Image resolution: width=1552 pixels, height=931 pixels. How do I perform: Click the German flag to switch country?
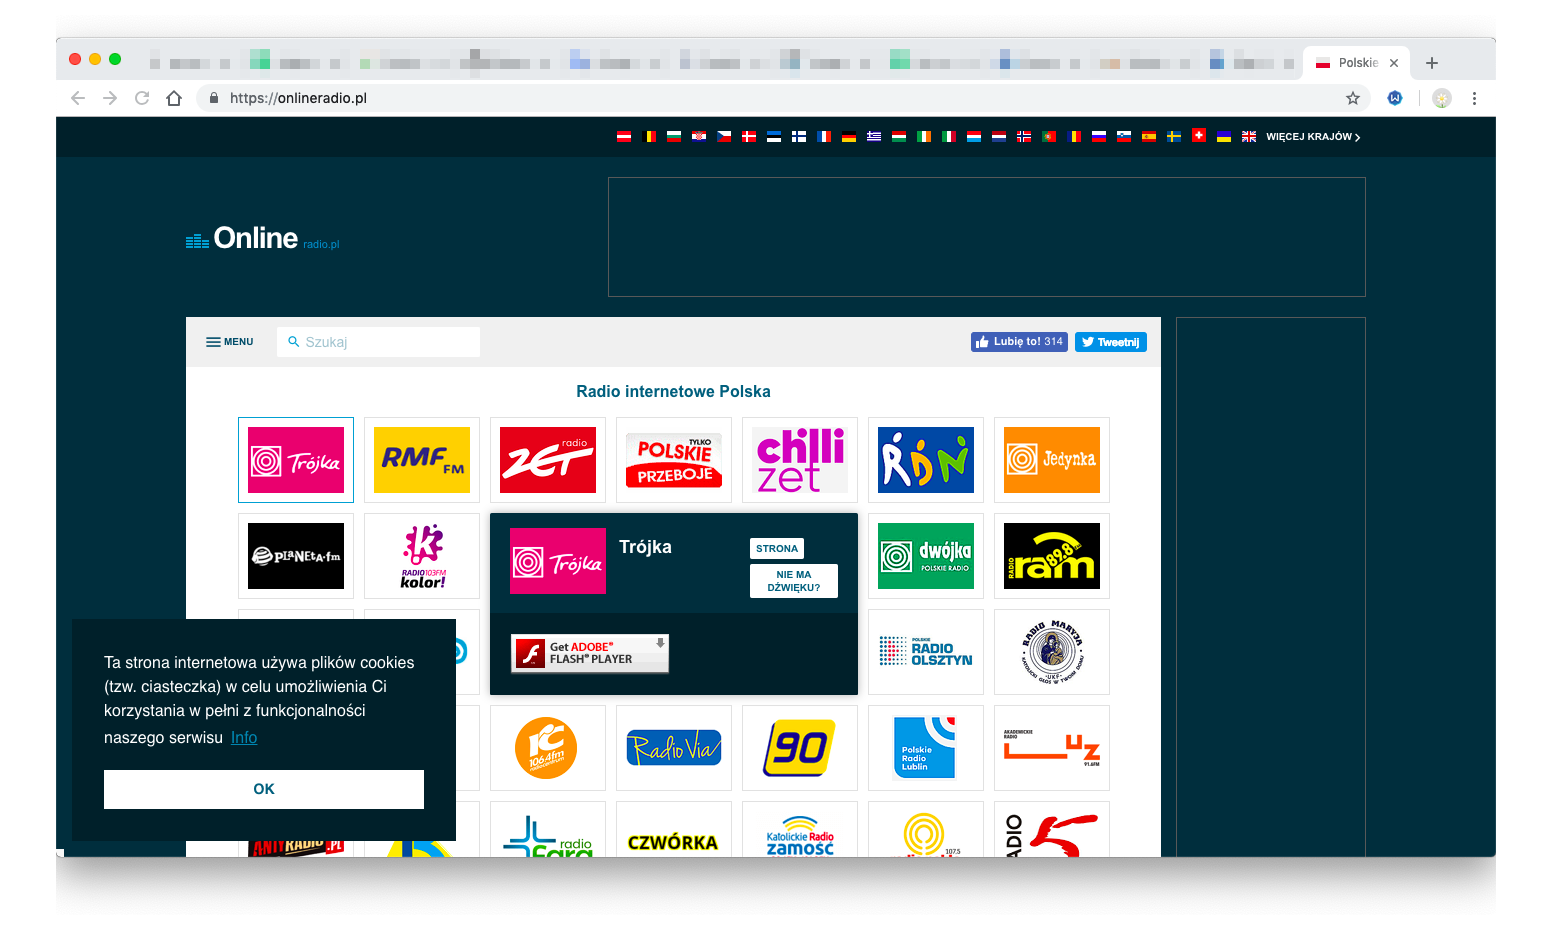click(x=848, y=136)
